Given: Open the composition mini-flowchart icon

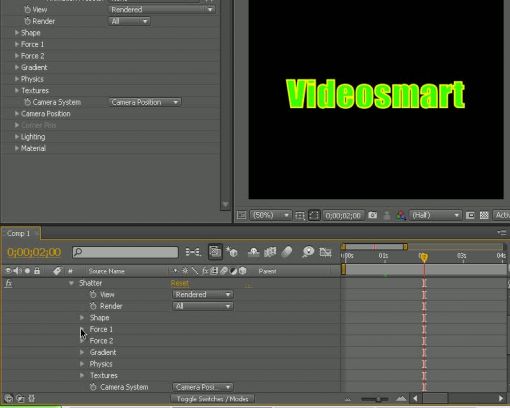Looking at the screenshot, I should click(193, 252).
